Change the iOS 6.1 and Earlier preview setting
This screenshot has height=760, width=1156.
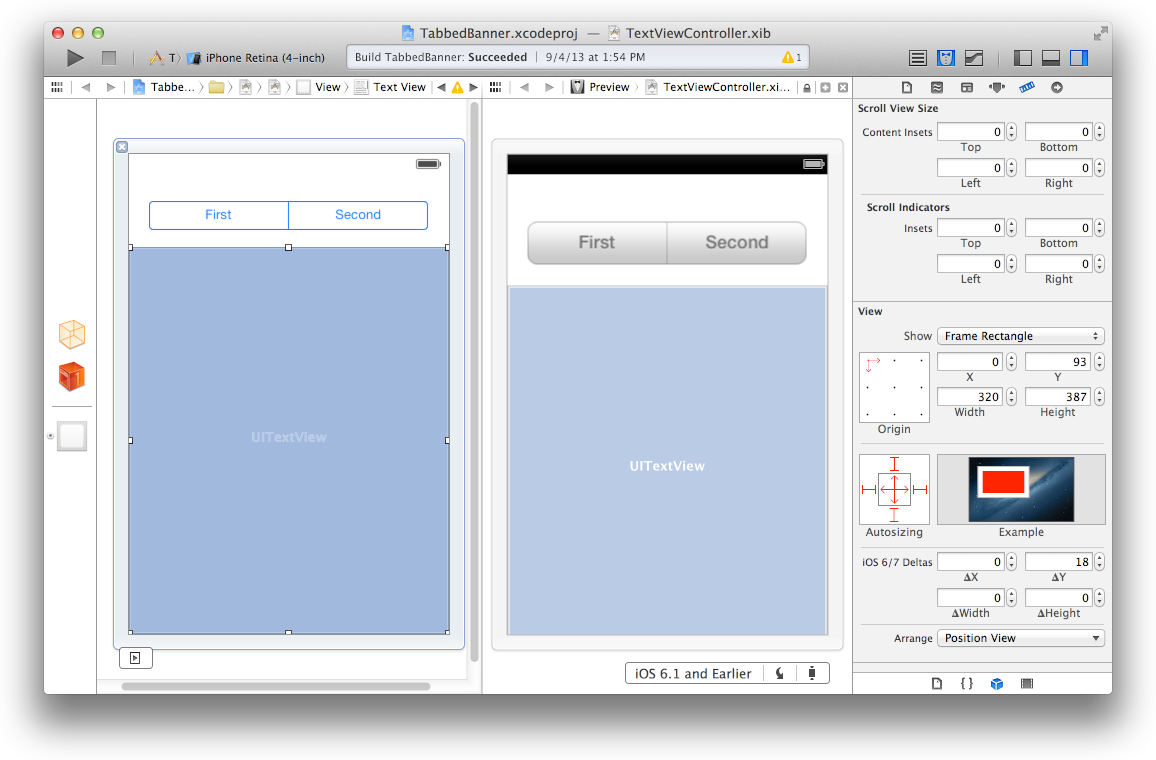tap(694, 672)
